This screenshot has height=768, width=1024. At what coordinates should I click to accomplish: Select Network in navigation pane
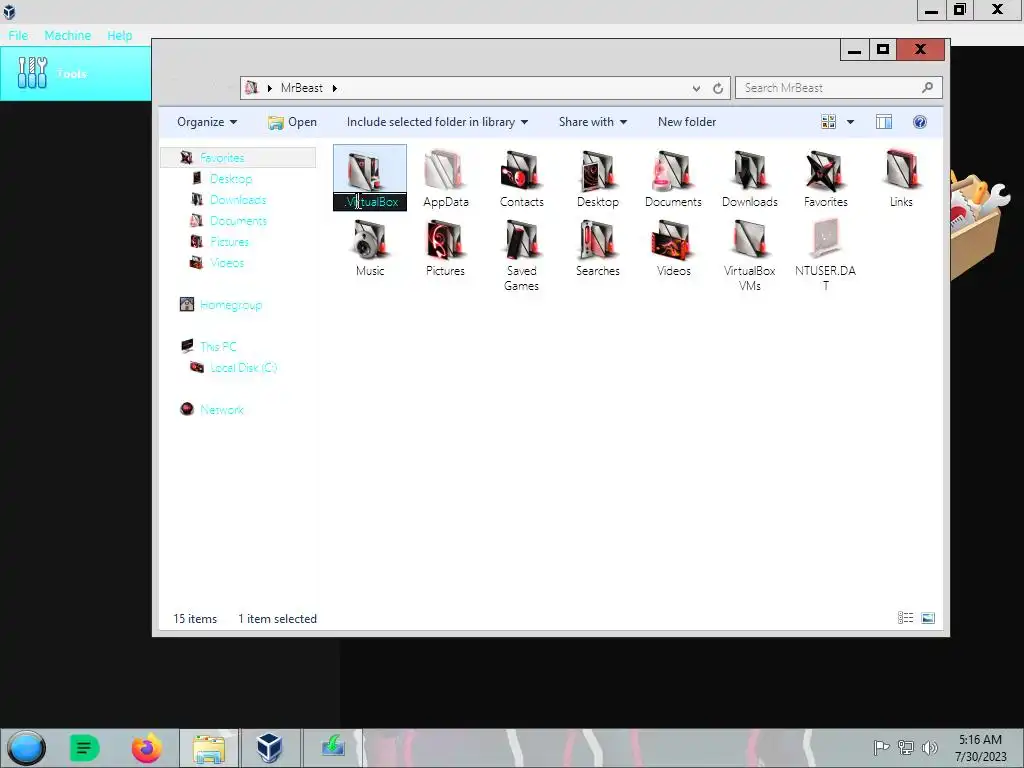(x=221, y=409)
